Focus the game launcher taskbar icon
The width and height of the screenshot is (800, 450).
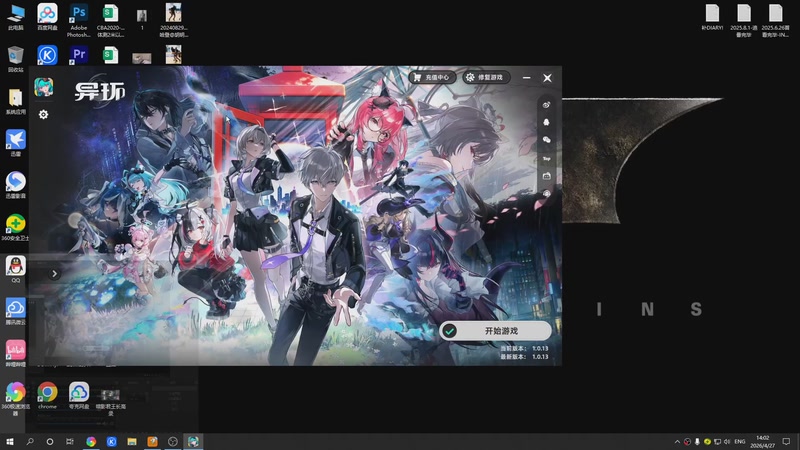coord(193,441)
